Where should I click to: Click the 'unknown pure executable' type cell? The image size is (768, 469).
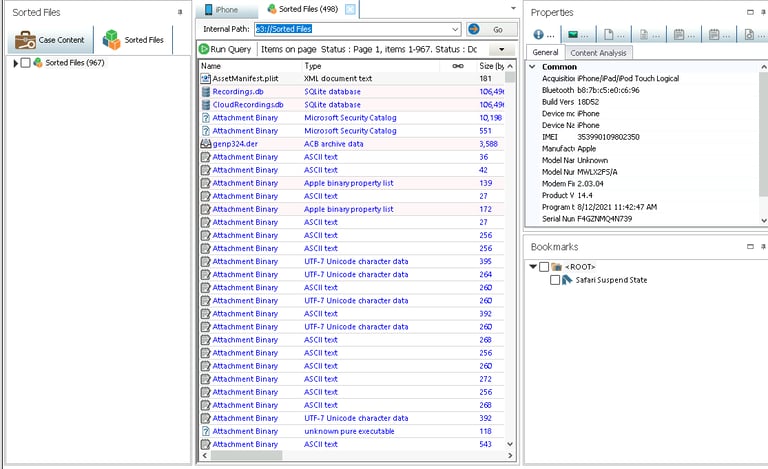click(x=349, y=431)
